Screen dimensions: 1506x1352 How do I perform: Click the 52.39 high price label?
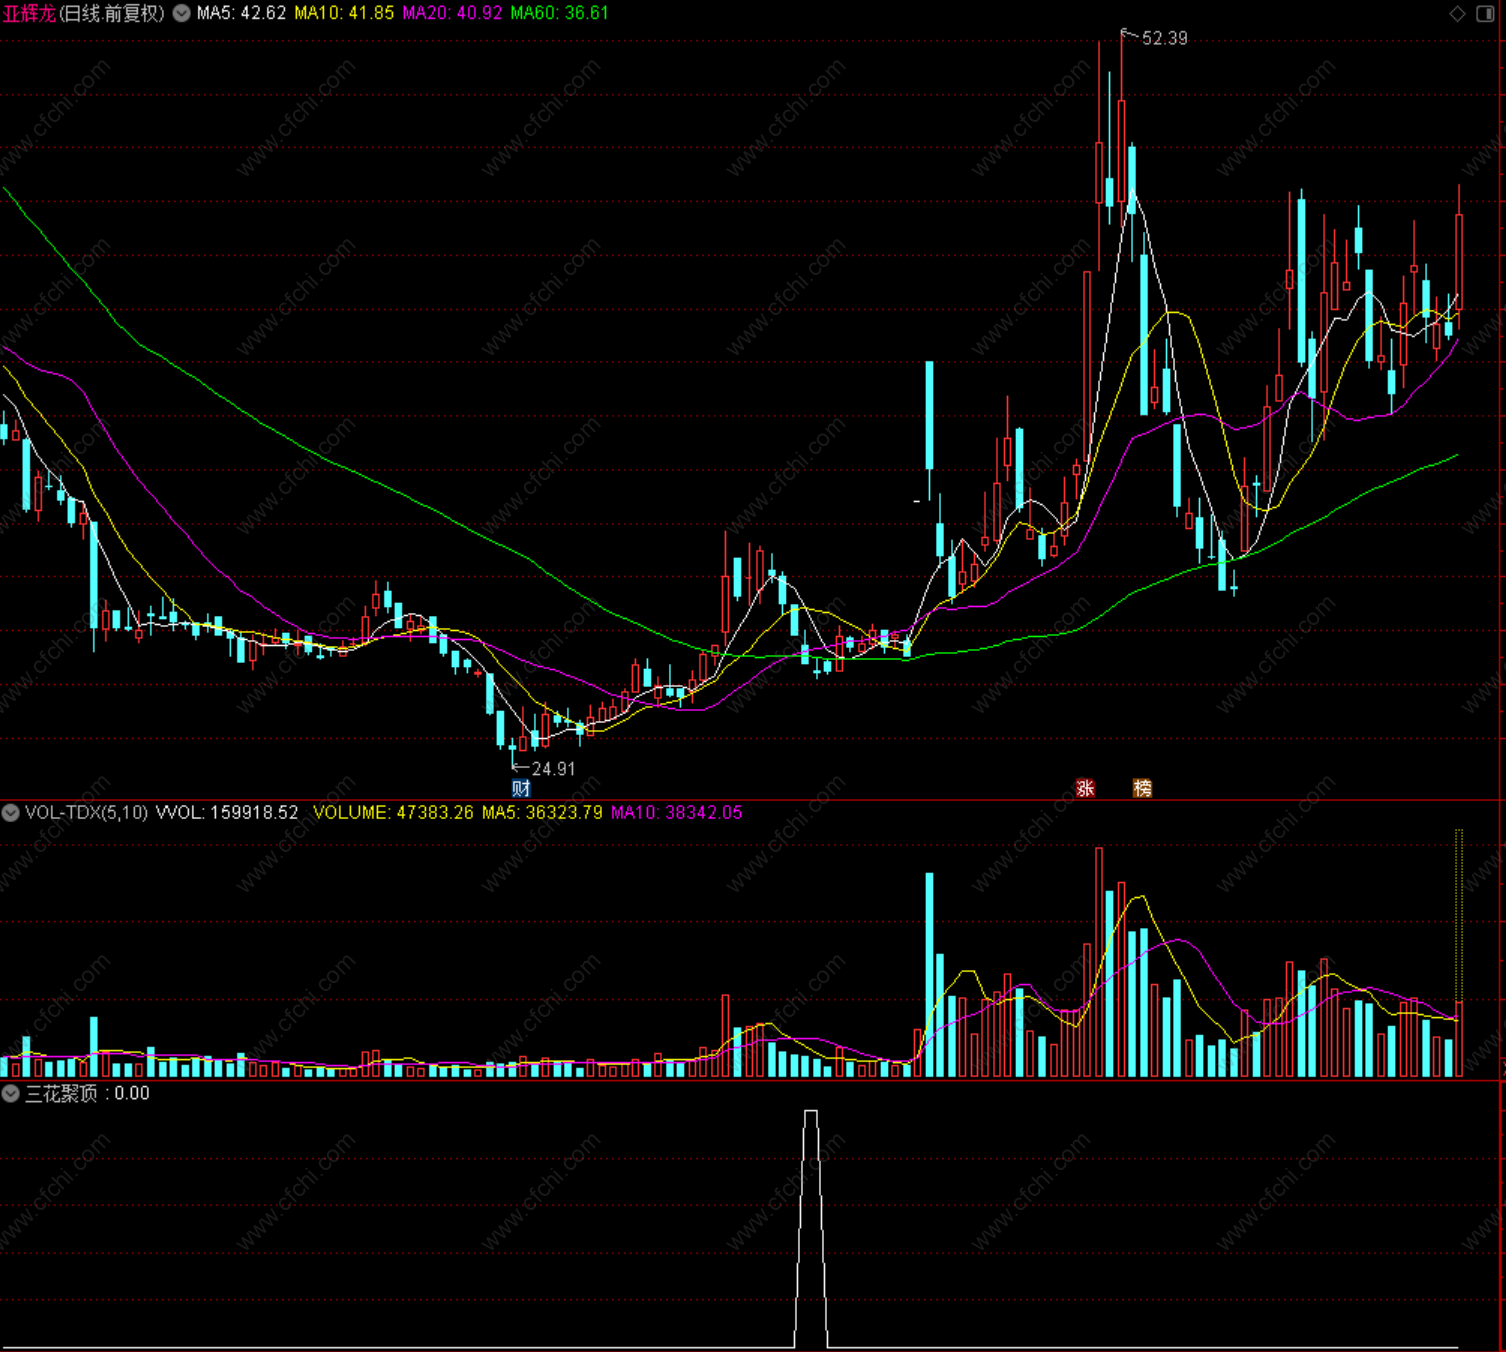1165,38
